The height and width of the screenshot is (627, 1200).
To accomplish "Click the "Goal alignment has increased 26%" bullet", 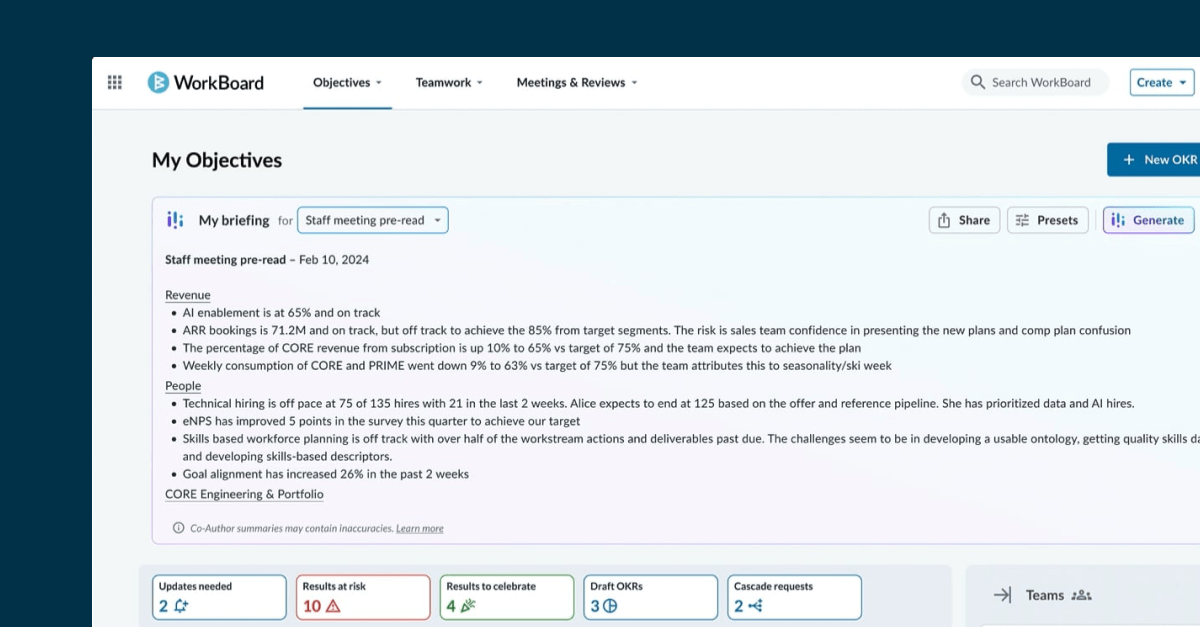I will [x=326, y=474].
